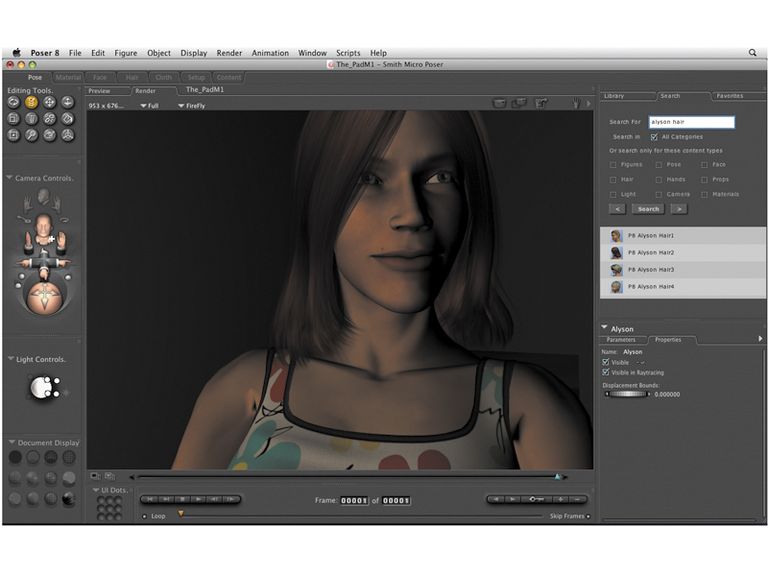
Task: Click the Search button
Action: tap(649, 209)
